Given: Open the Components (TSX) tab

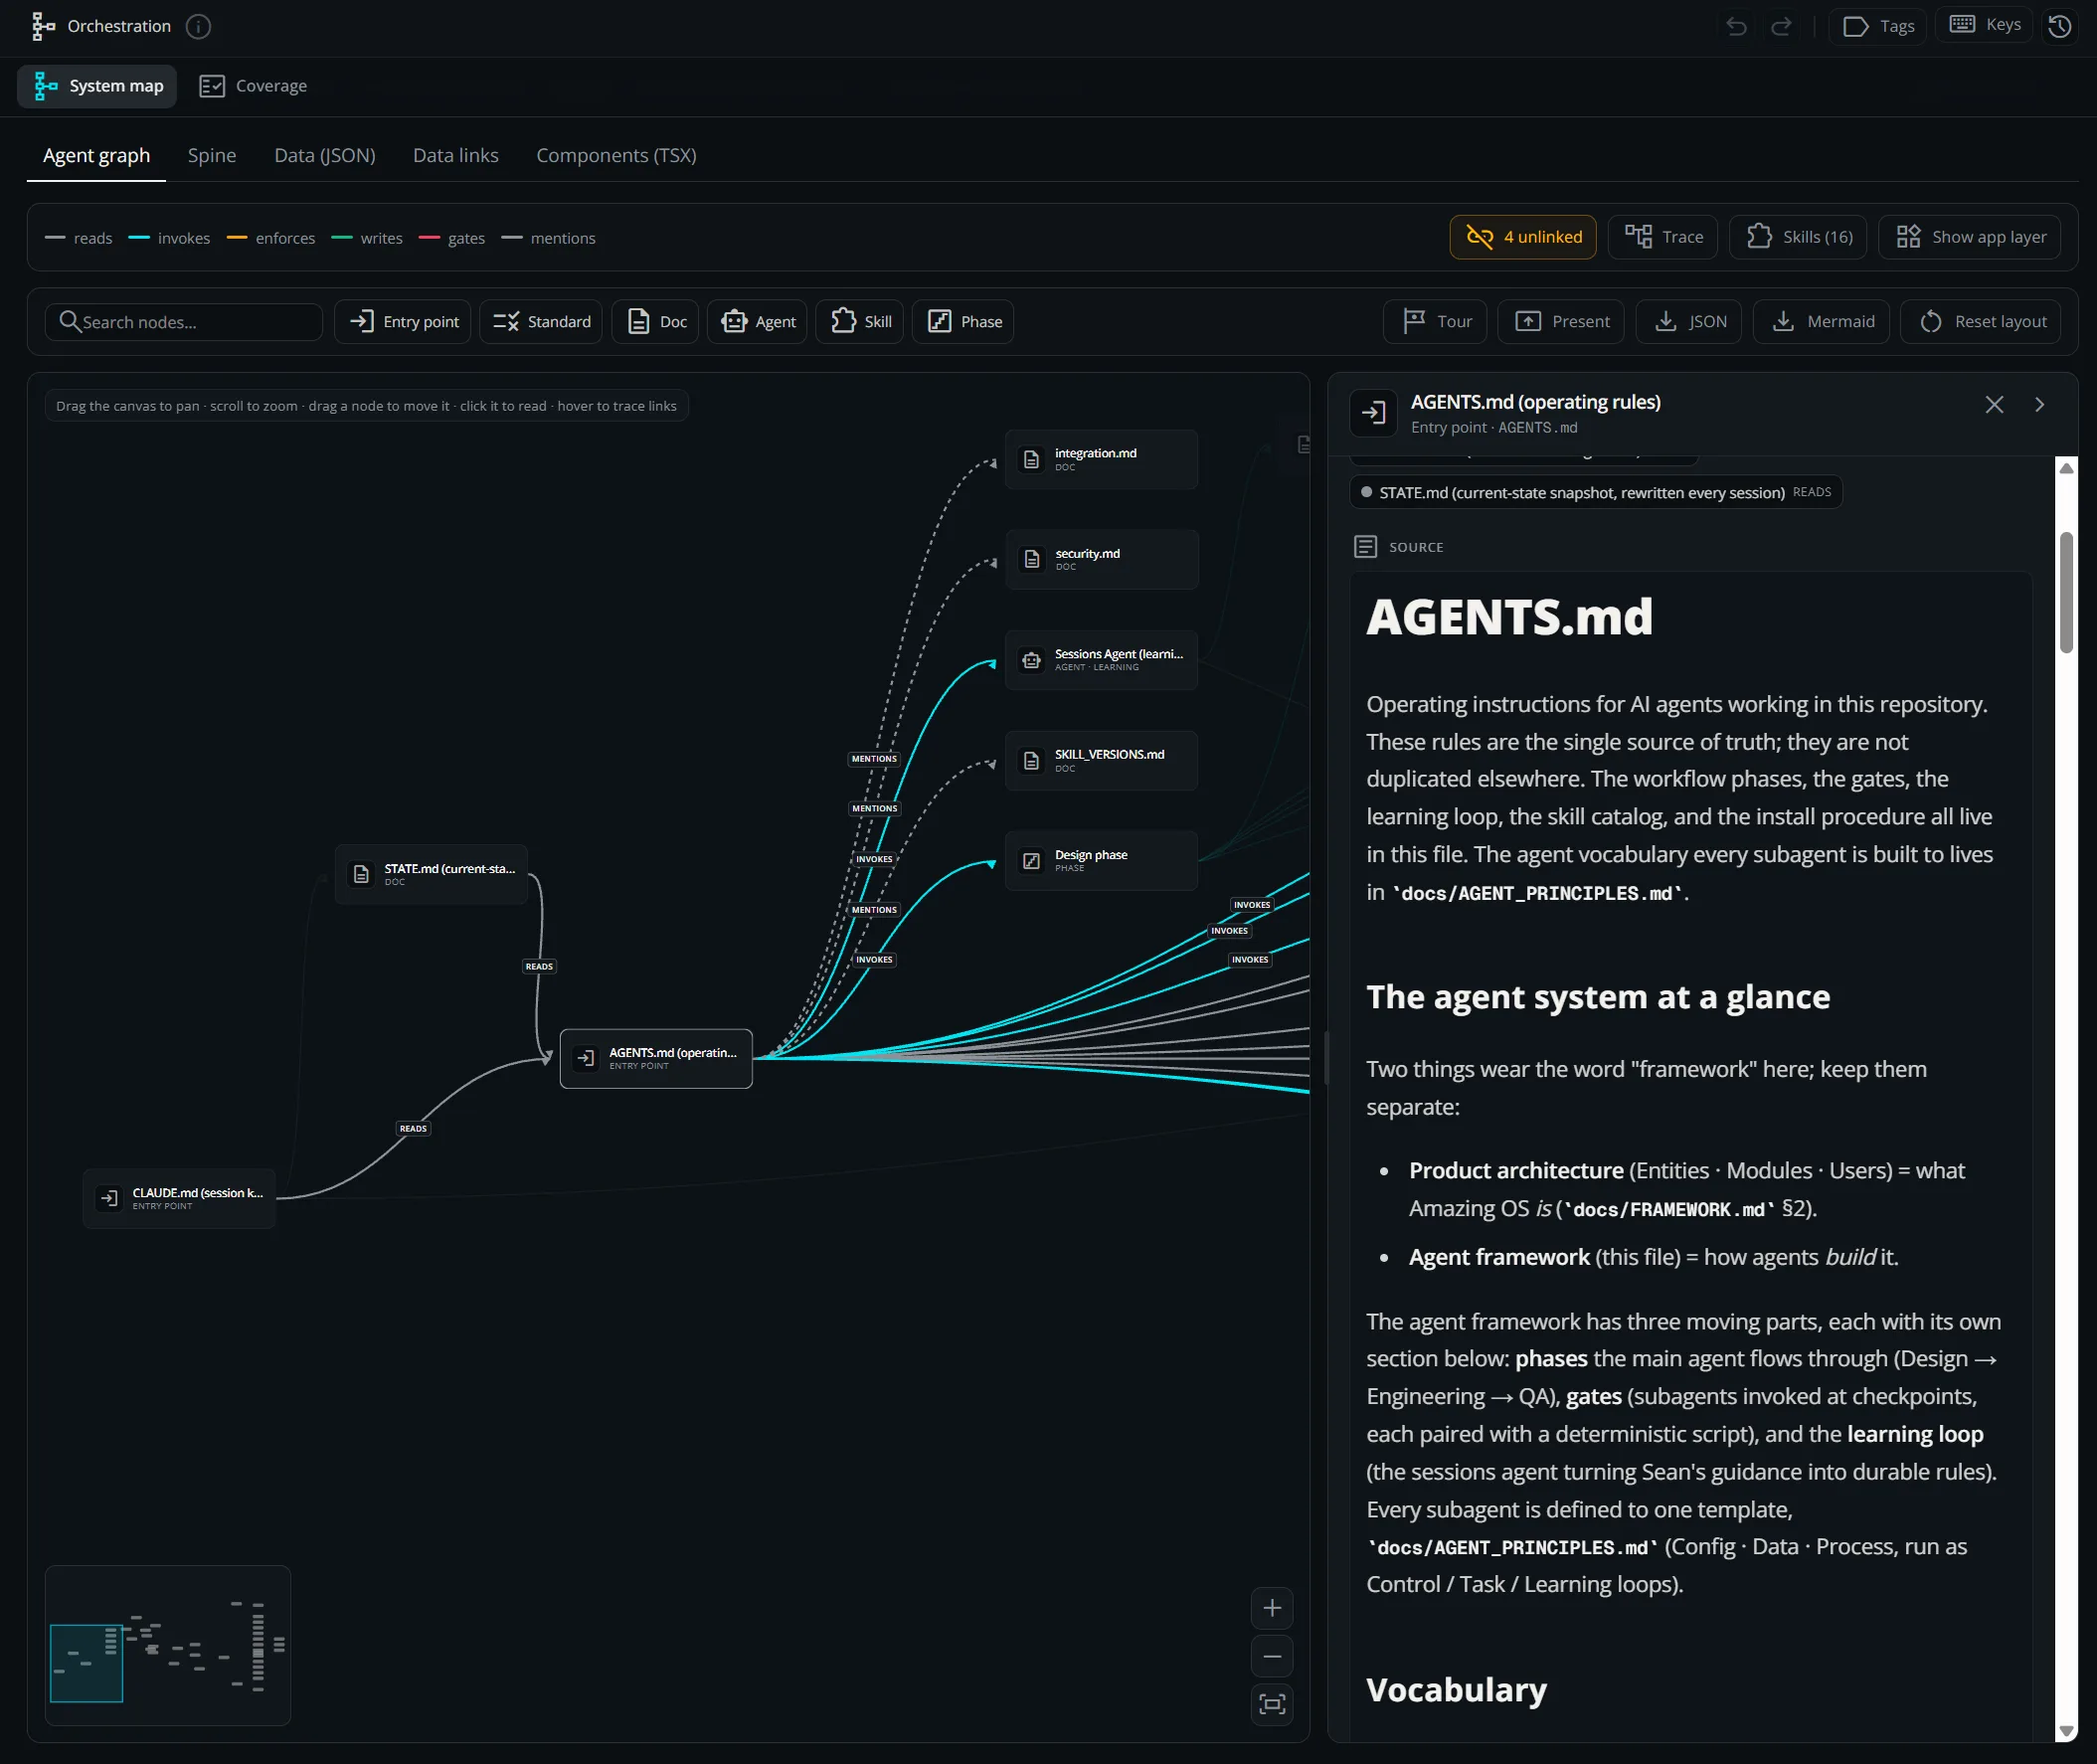Looking at the screenshot, I should 616,155.
